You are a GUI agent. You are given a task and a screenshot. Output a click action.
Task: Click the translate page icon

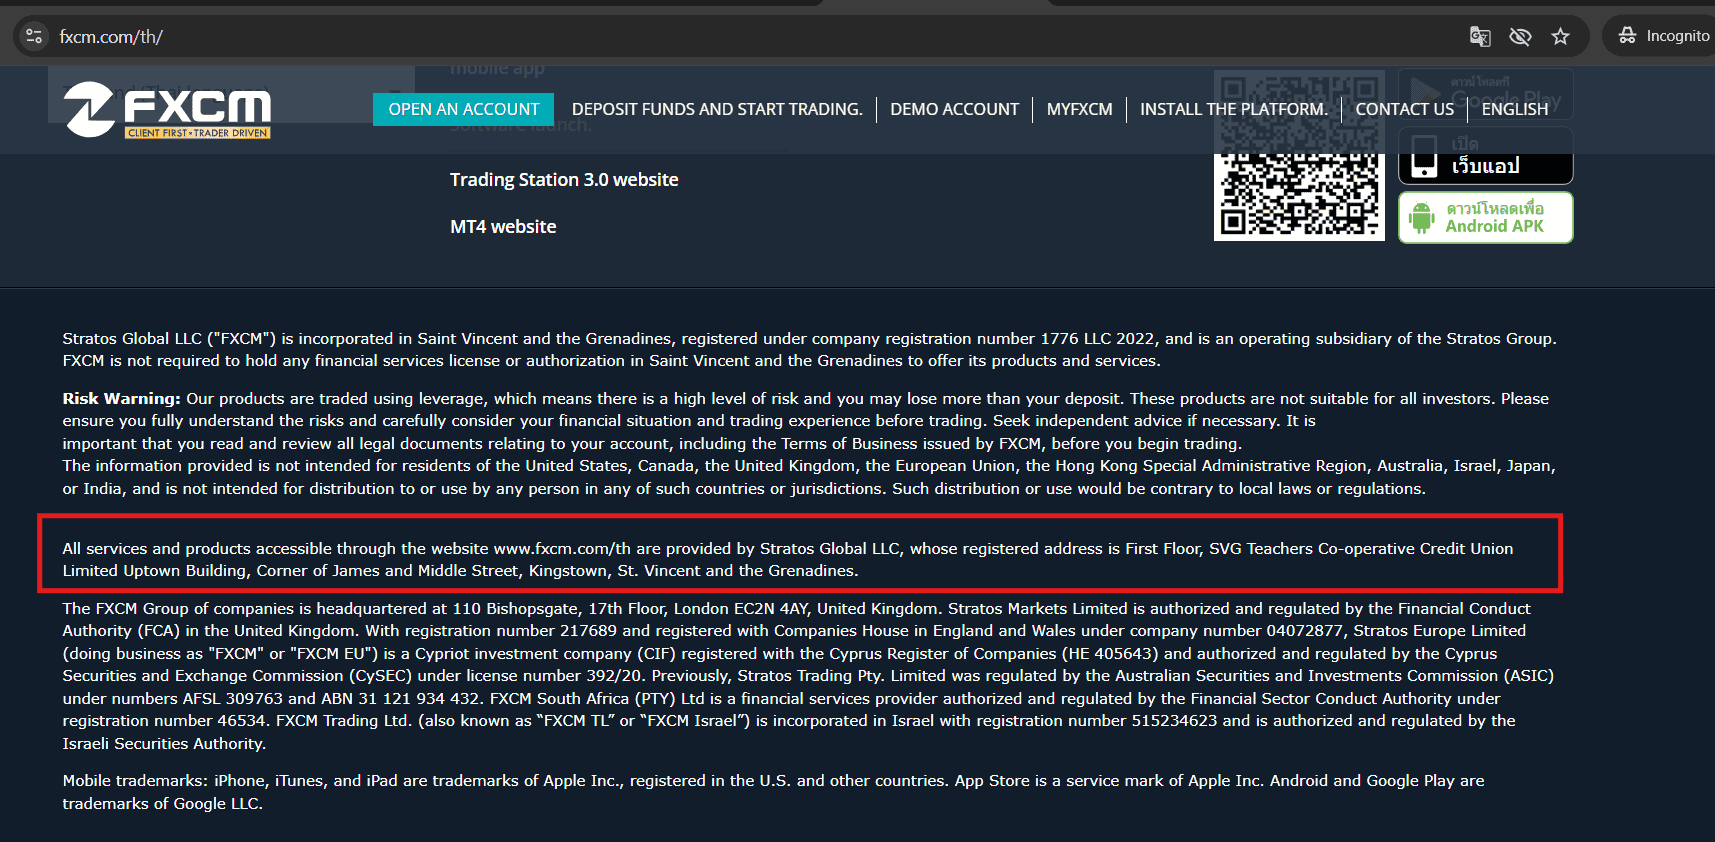point(1480,37)
